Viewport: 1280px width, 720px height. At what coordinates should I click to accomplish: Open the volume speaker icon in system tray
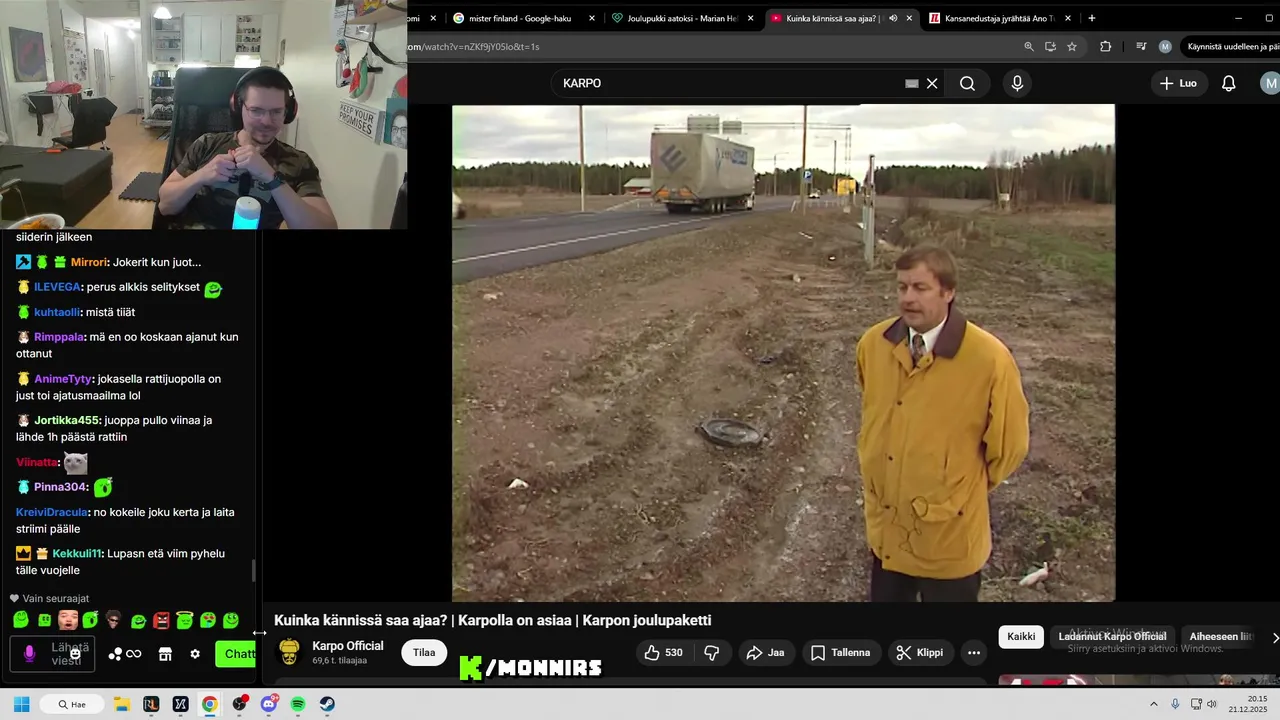pyautogui.click(x=1212, y=704)
